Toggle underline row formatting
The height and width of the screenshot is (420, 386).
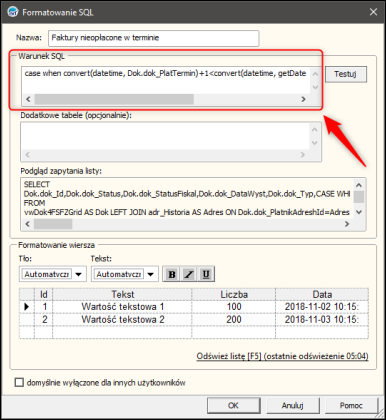point(206,274)
